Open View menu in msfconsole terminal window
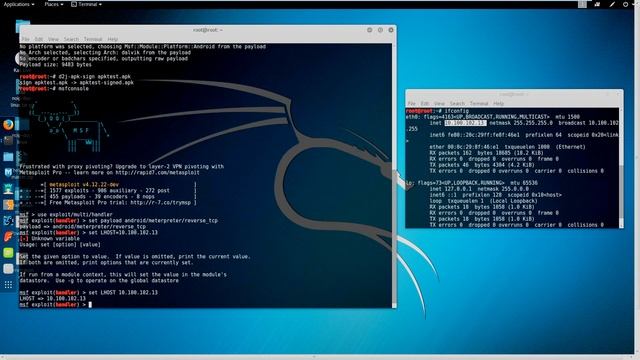The height and width of the screenshot is (360, 640). point(53,39)
